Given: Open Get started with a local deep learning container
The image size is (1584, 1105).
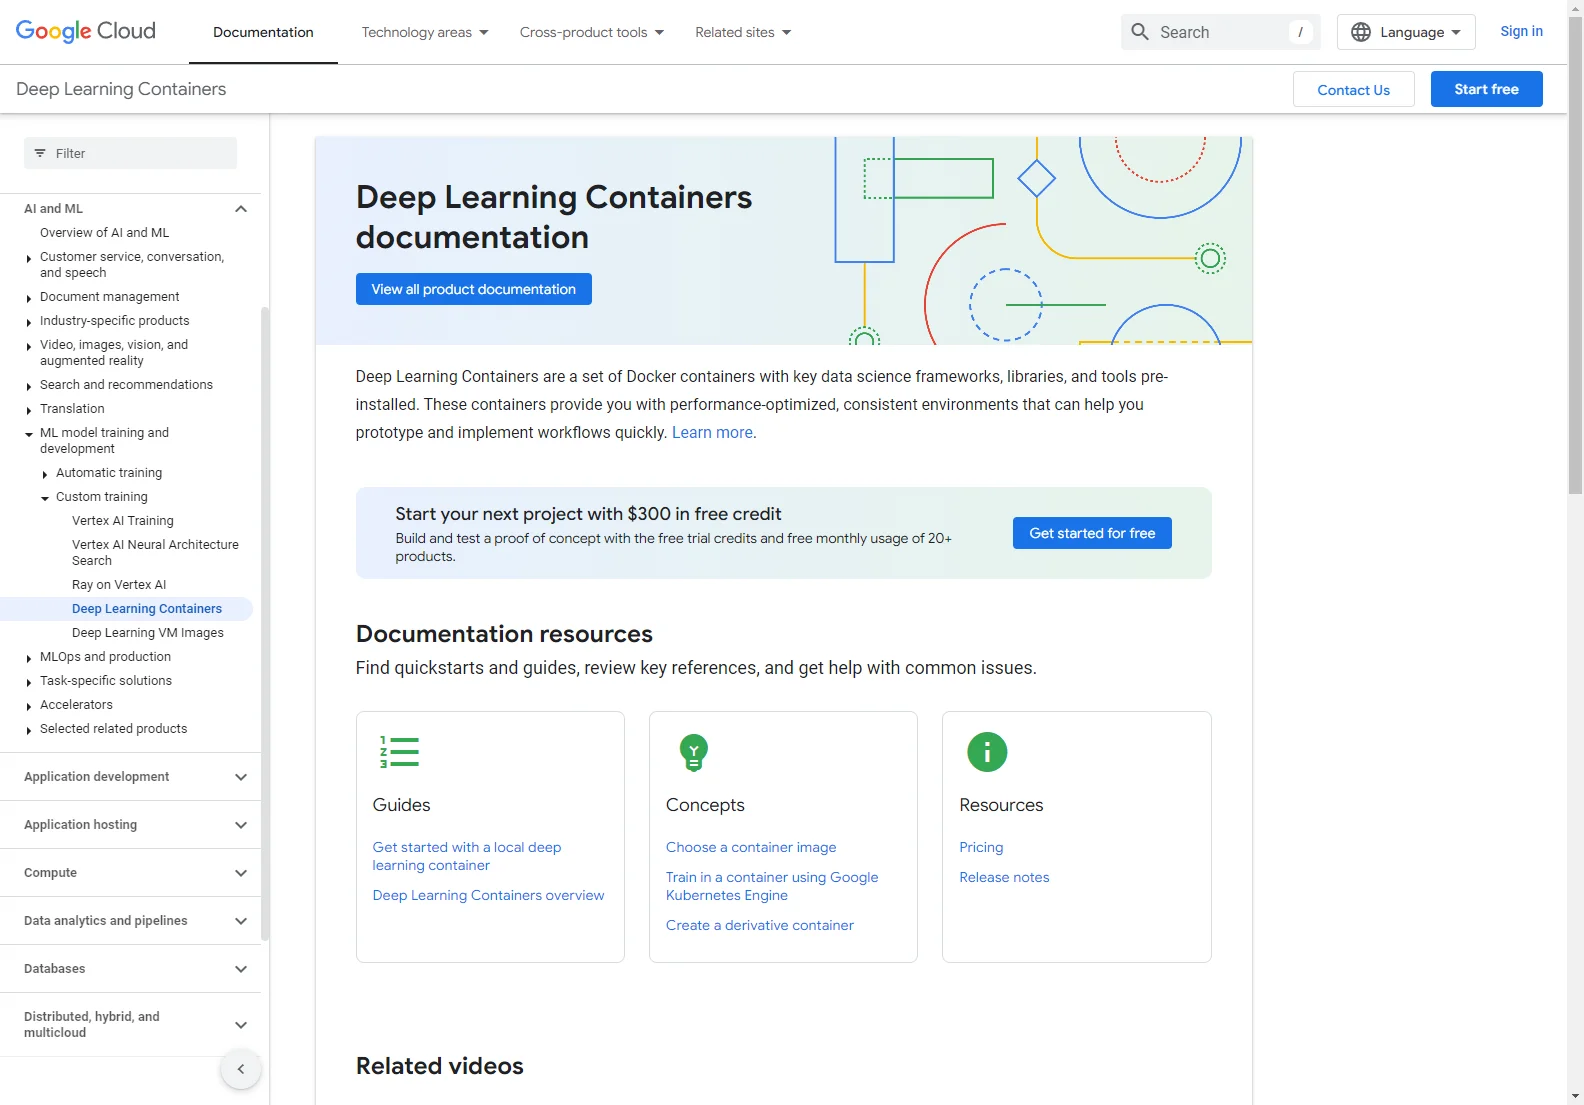Looking at the screenshot, I should (x=467, y=856).
